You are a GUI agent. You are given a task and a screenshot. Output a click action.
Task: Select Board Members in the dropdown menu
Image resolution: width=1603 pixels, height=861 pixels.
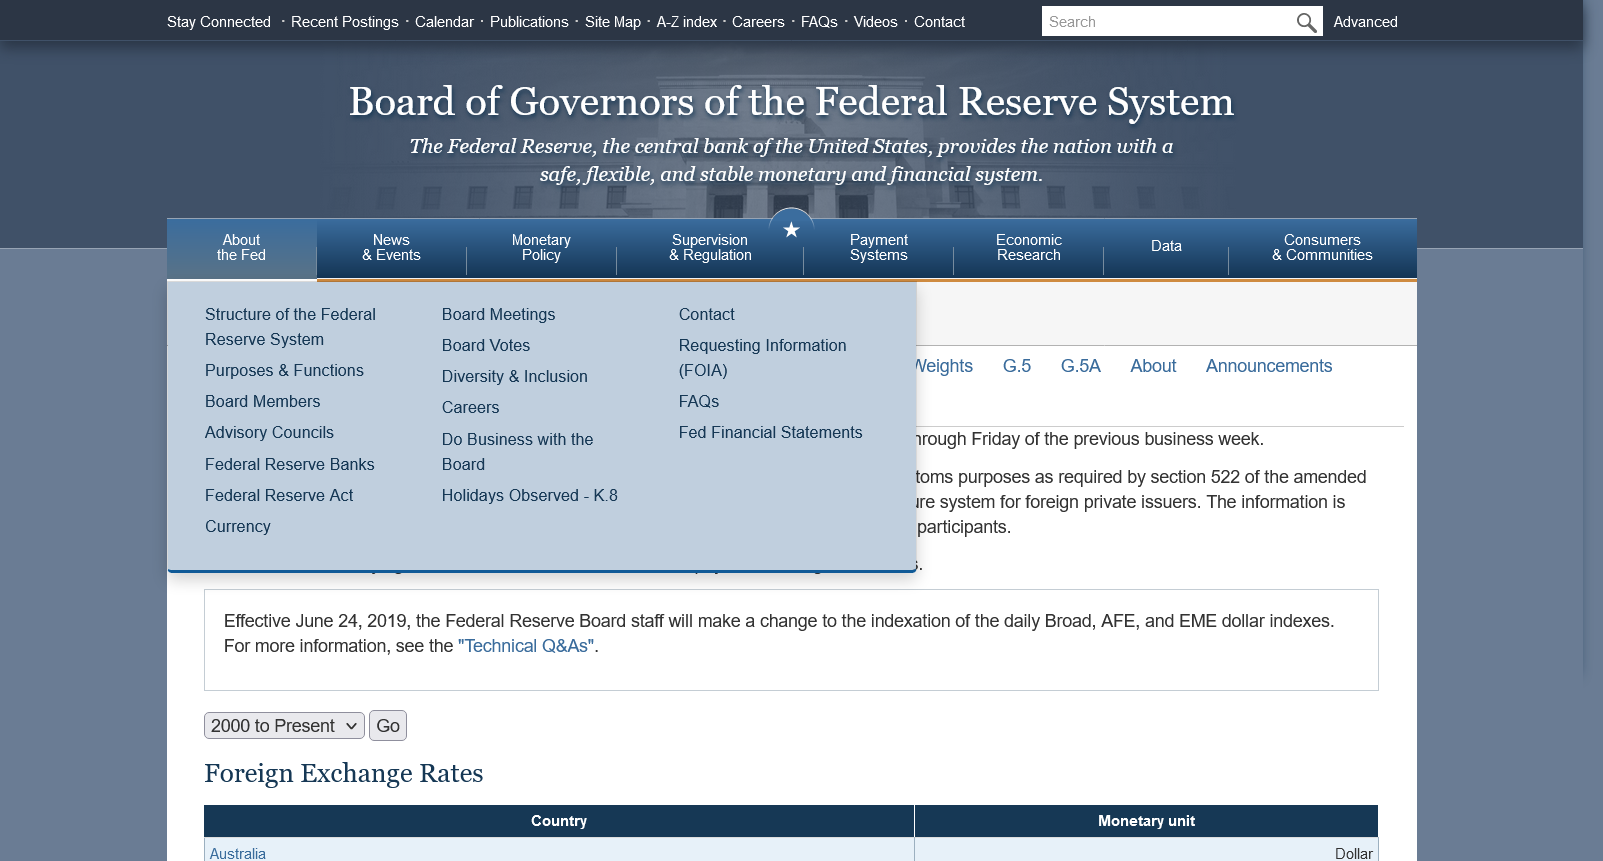click(x=262, y=402)
